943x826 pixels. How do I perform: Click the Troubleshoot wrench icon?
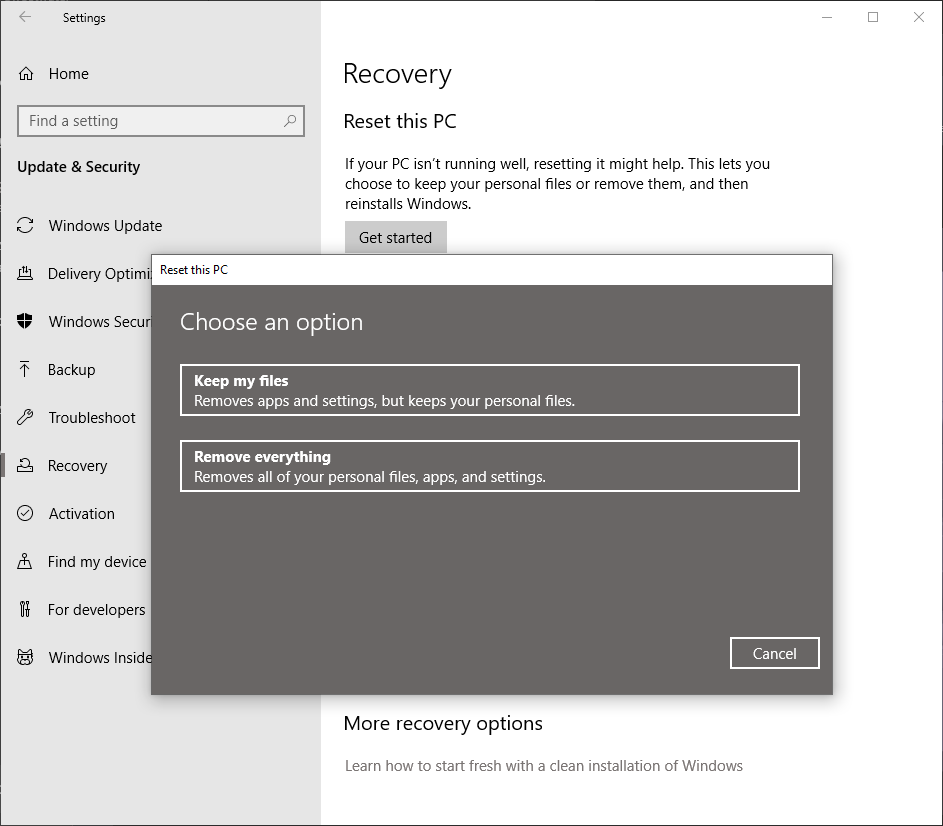tap(26, 418)
